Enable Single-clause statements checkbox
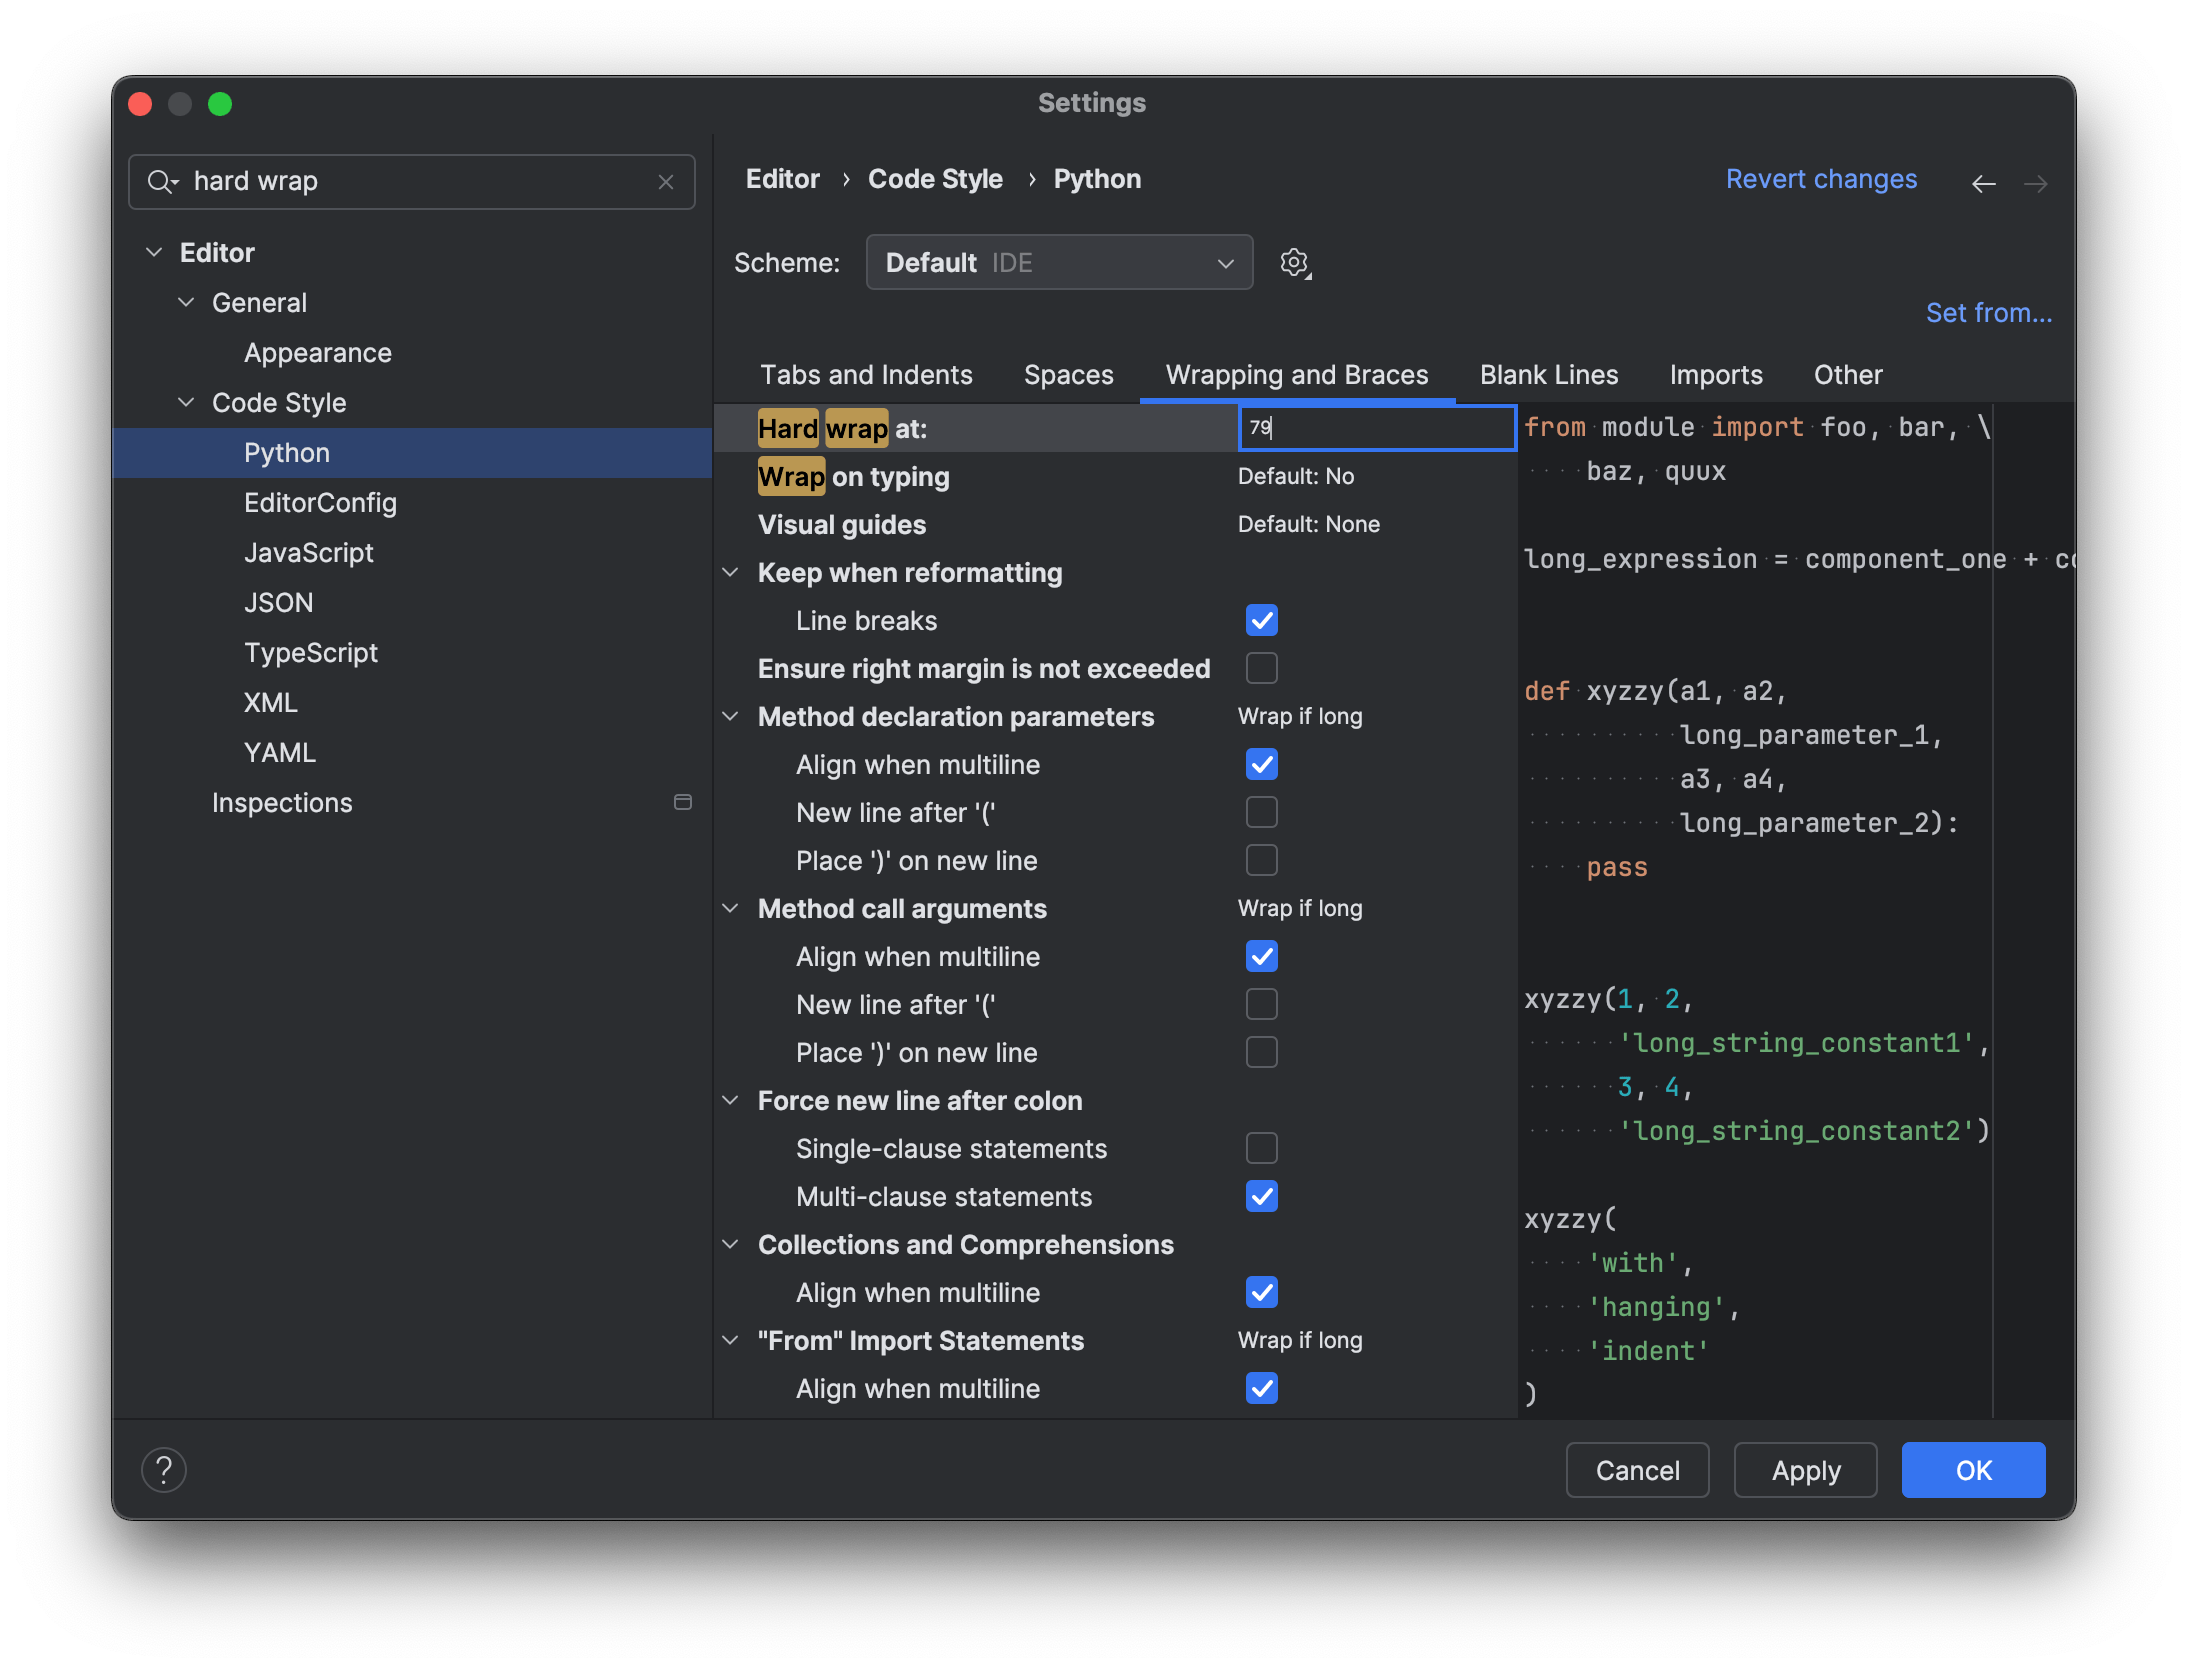This screenshot has width=2188, height=1668. tap(1261, 1148)
